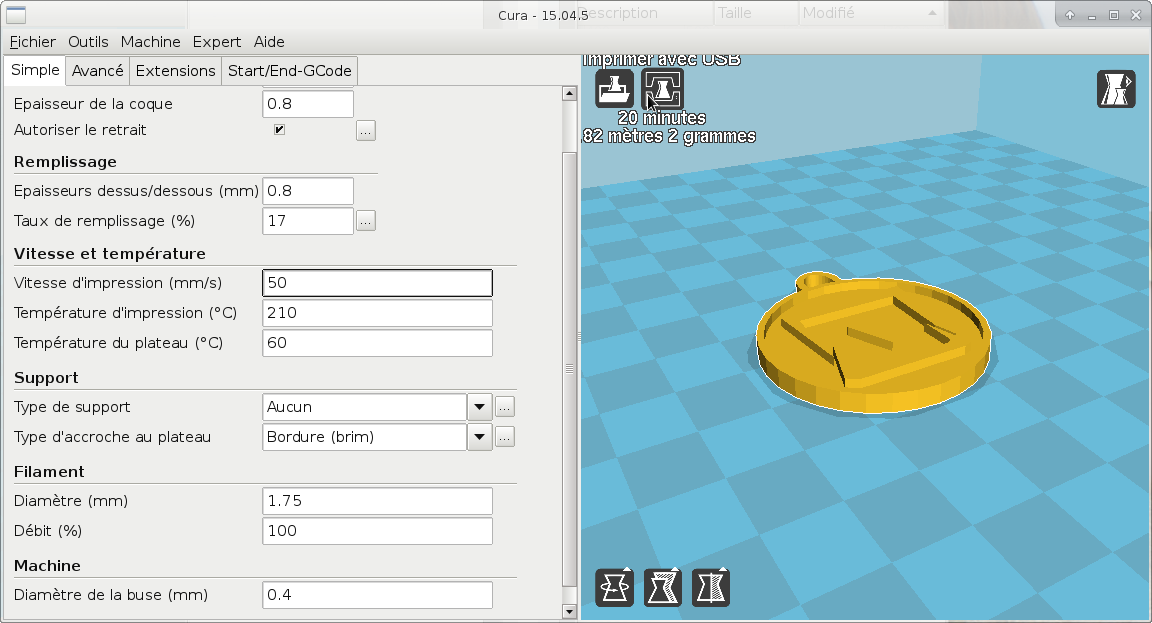
Task: Toggle Autoriser le retrait checkbox
Action: coord(279,130)
